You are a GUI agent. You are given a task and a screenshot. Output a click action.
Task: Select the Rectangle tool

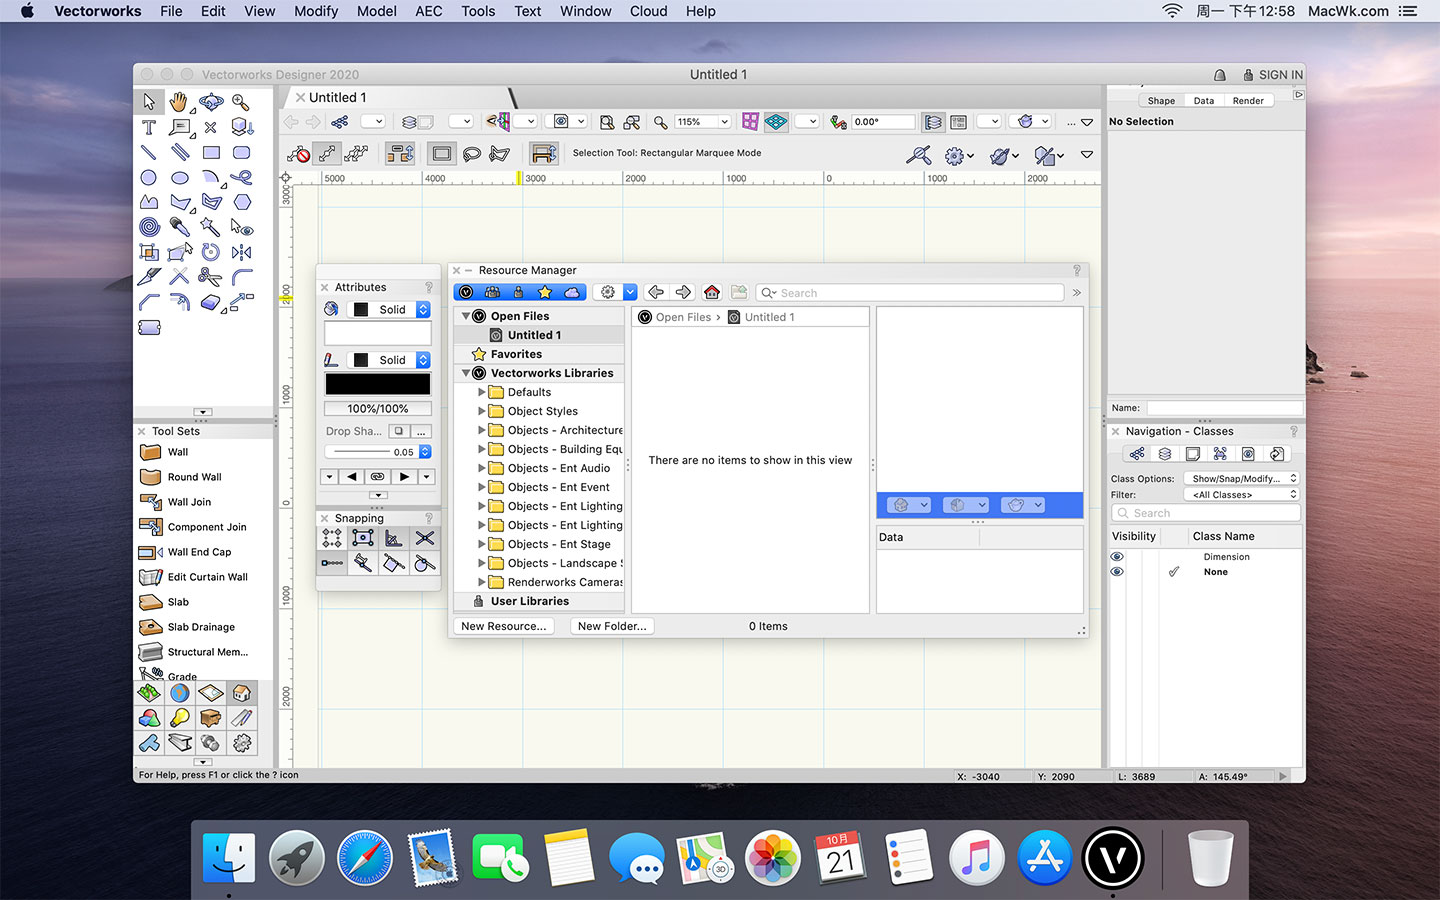pyautogui.click(x=211, y=152)
